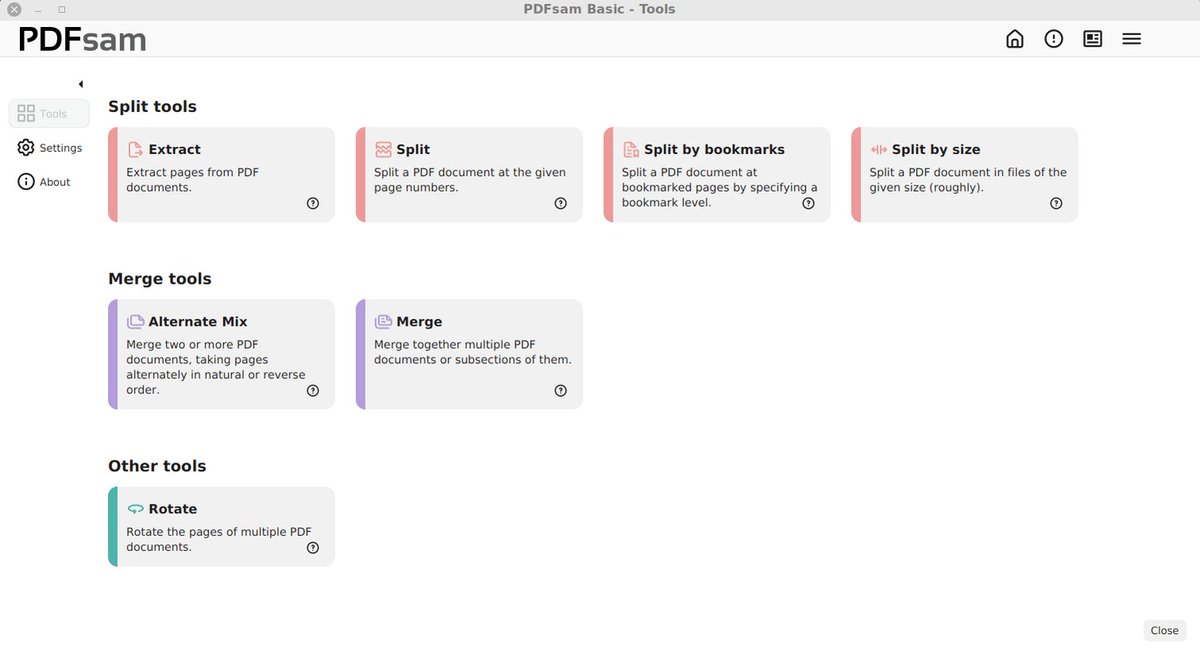
Task: Open the news panel icon
Action: point(1092,39)
